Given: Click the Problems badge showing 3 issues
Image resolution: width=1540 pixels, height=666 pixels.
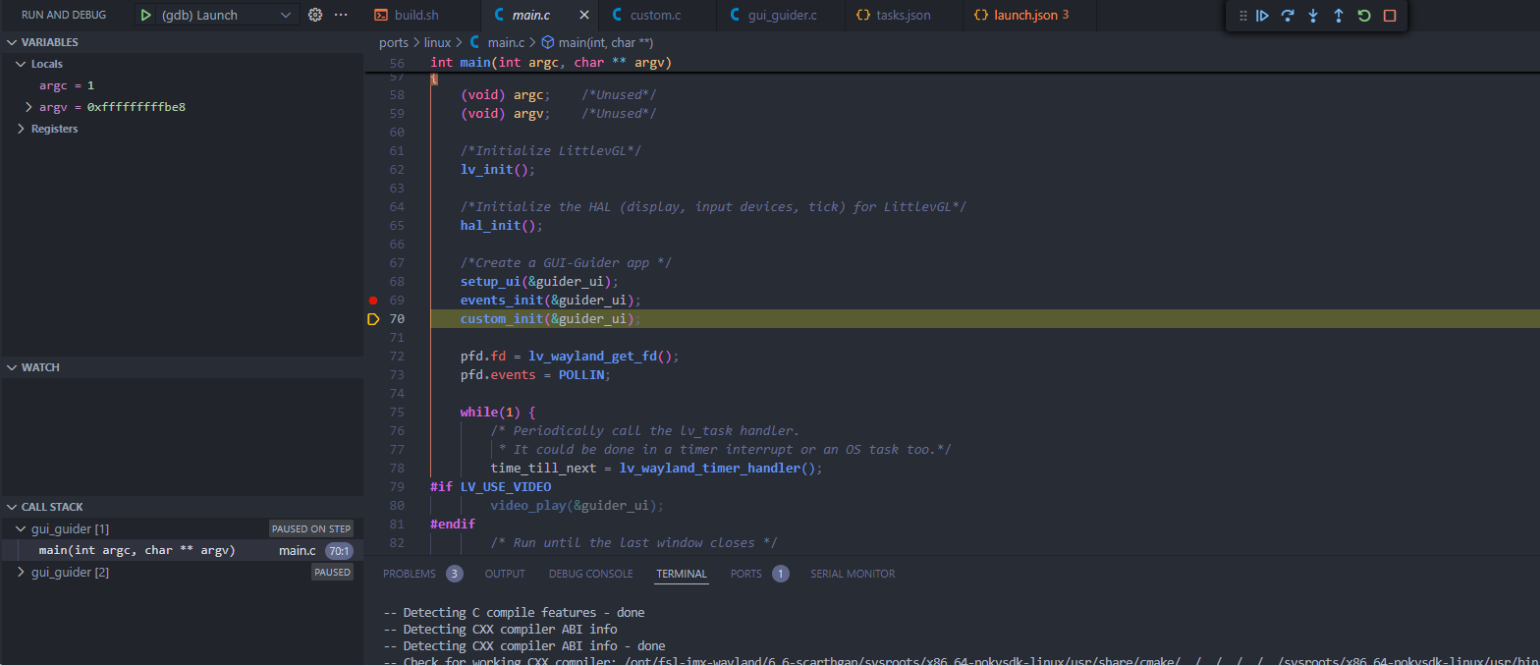Looking at the screenshot, I should coord(455,573).
